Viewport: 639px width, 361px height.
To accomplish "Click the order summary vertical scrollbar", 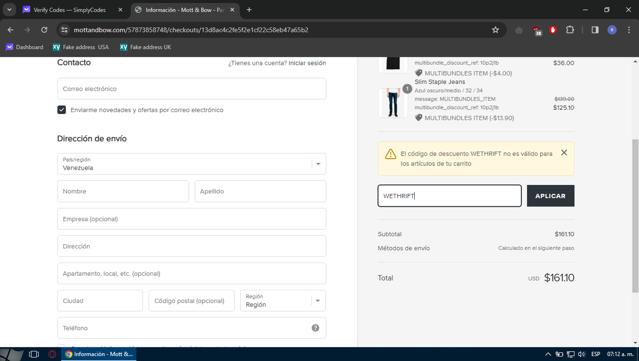I will 635,216.
